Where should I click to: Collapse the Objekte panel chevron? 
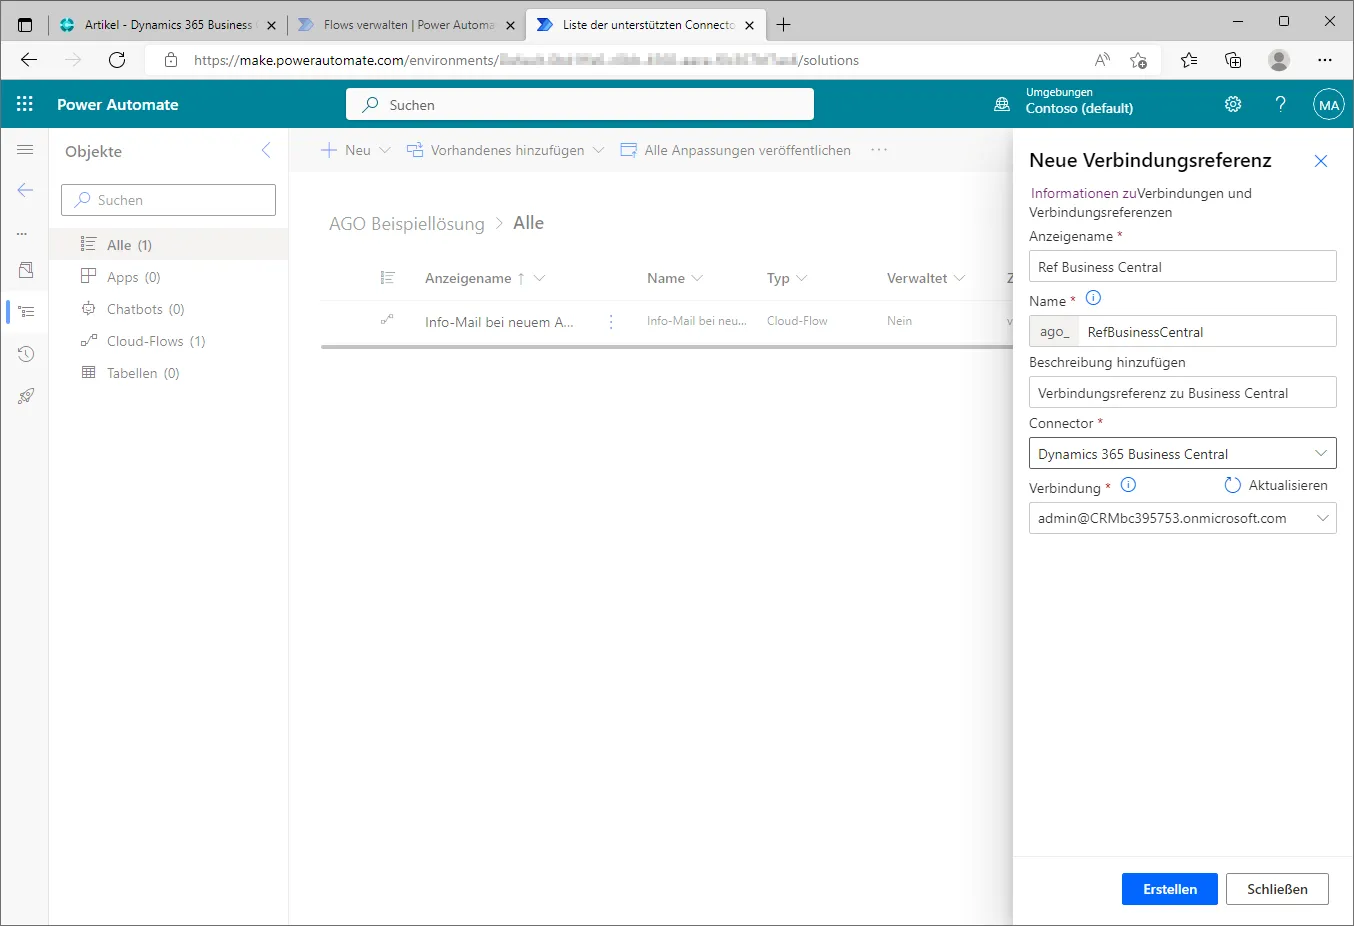tap(266, 150)
